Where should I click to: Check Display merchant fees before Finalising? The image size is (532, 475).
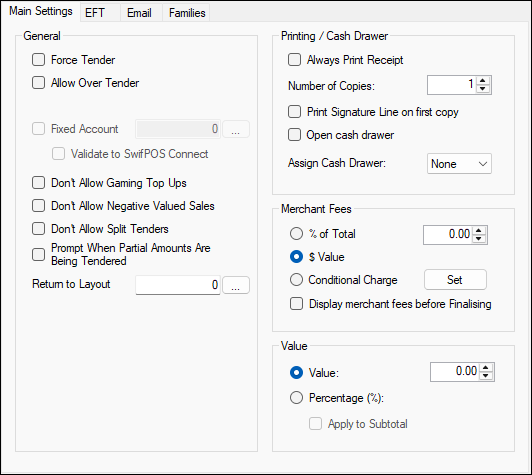(296, 304)
